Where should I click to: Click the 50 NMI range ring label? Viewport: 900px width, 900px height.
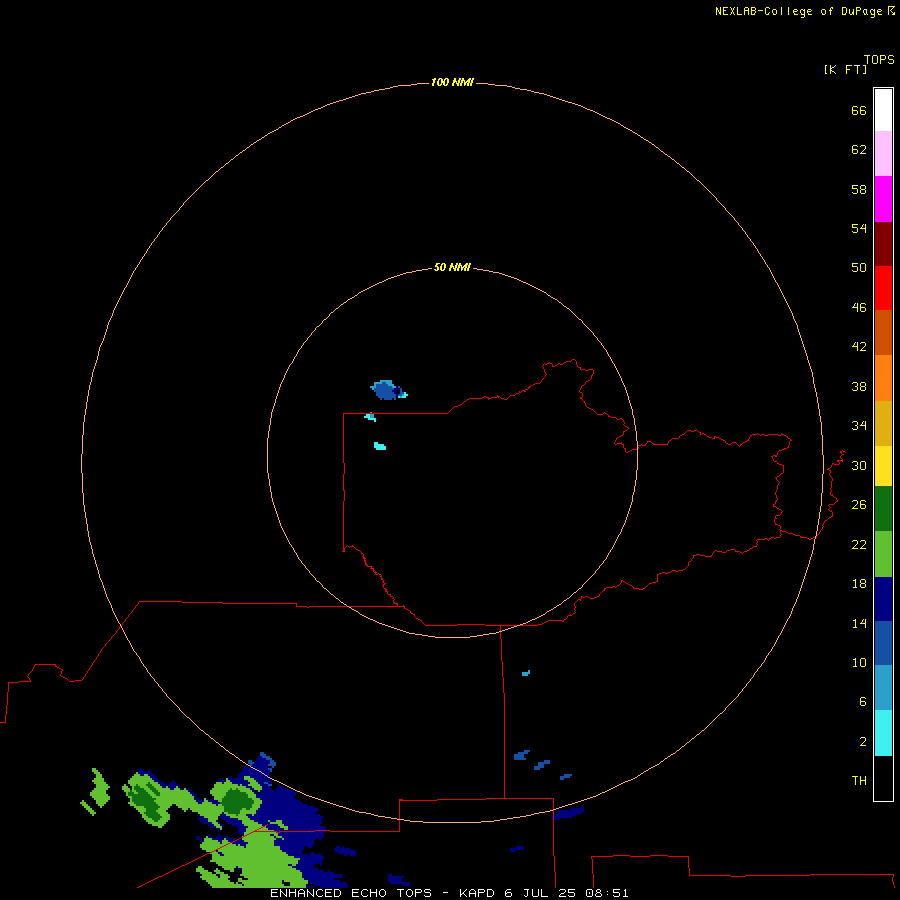coord(452,267)
